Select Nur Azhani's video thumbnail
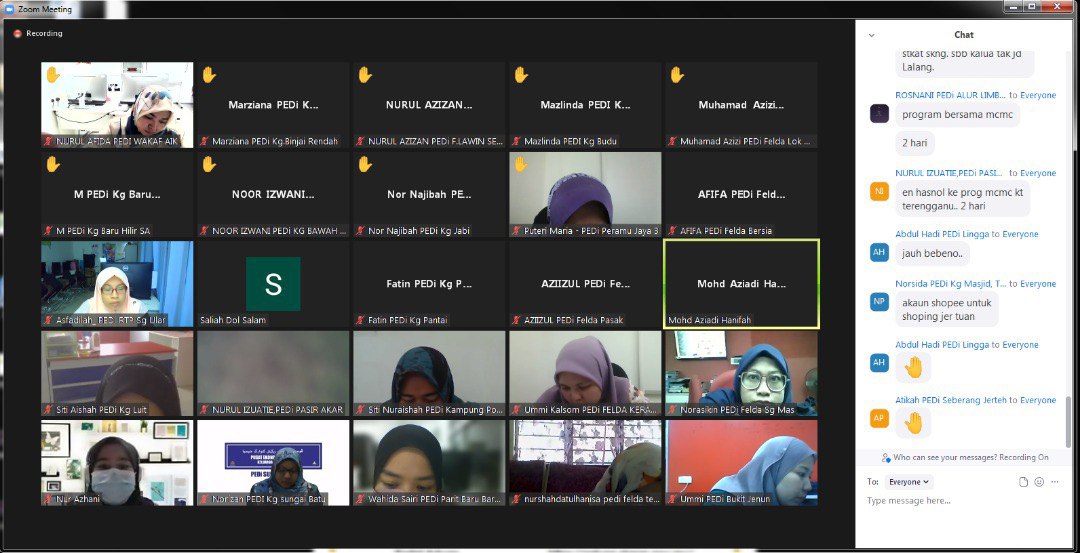The image size is (1080, 553). pyautogui.click(x=117, y=463)
